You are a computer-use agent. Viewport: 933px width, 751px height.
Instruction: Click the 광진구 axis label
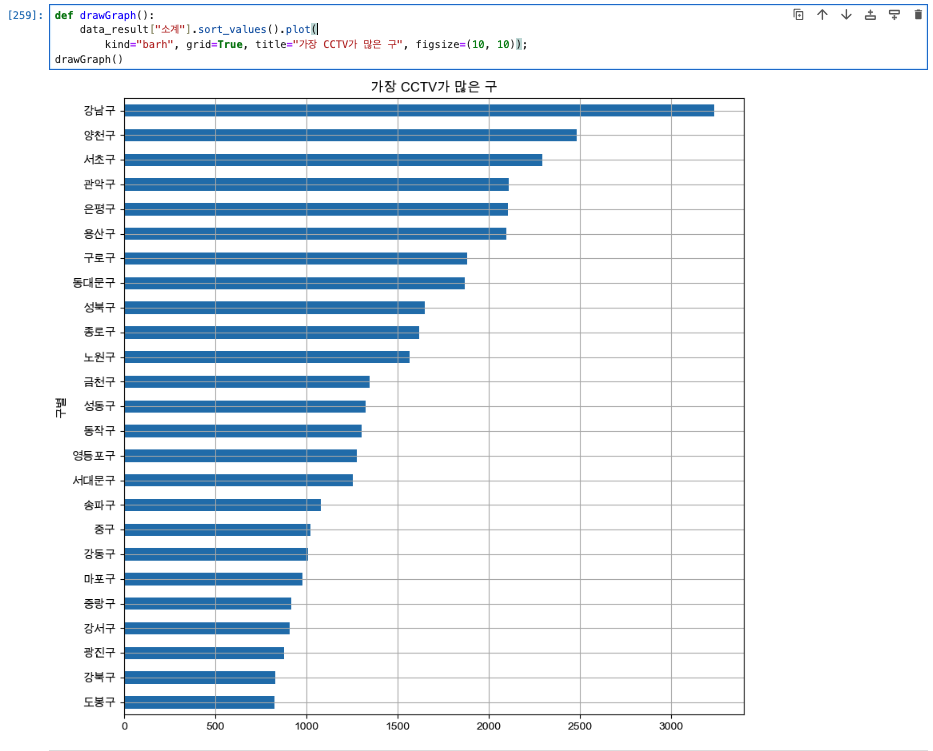99,653
